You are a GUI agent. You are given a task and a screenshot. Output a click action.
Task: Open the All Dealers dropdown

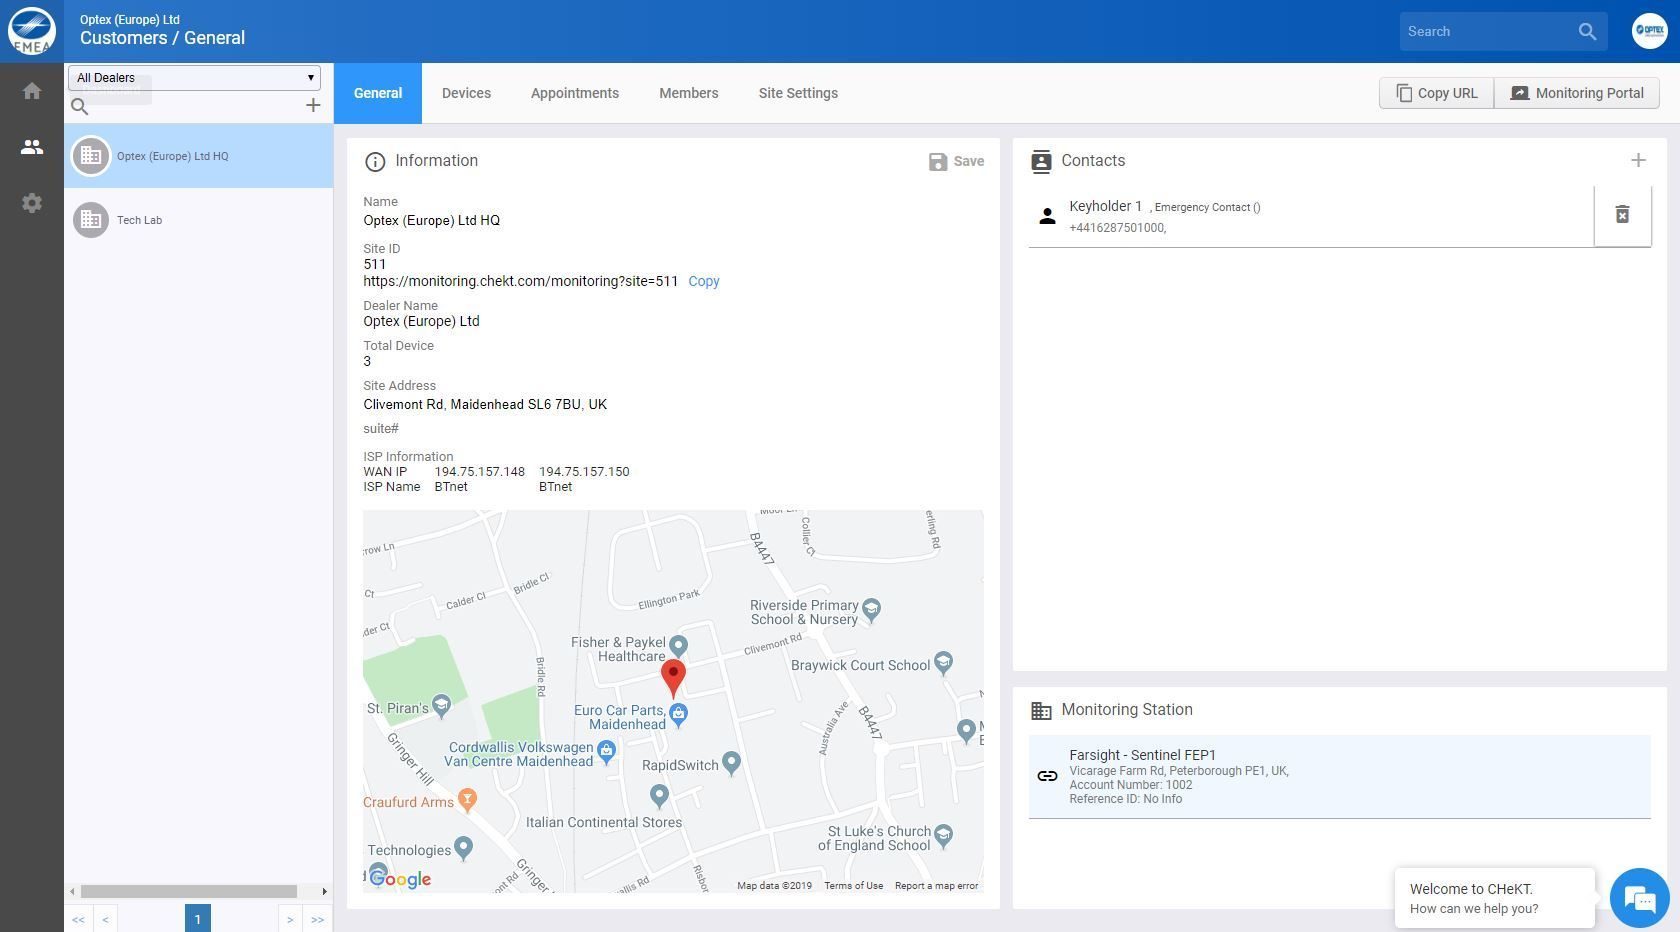(x=194, y=77)
